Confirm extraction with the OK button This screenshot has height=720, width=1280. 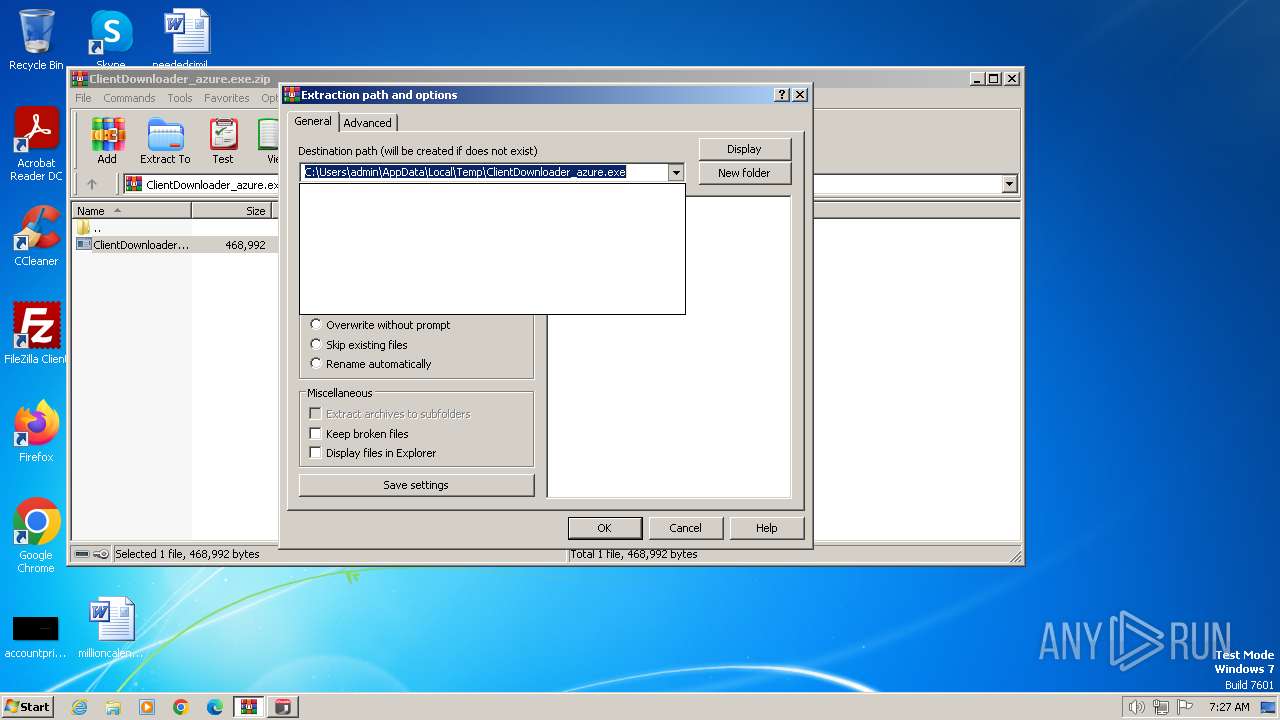pos(604,528)
